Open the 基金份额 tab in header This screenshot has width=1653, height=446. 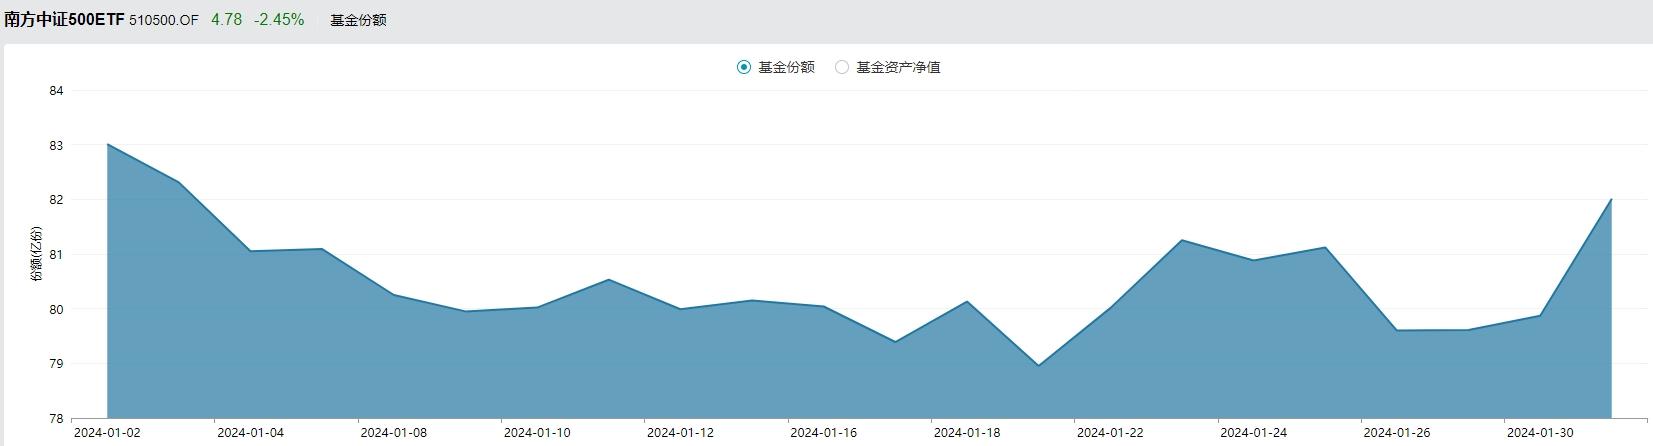point(358,20)
